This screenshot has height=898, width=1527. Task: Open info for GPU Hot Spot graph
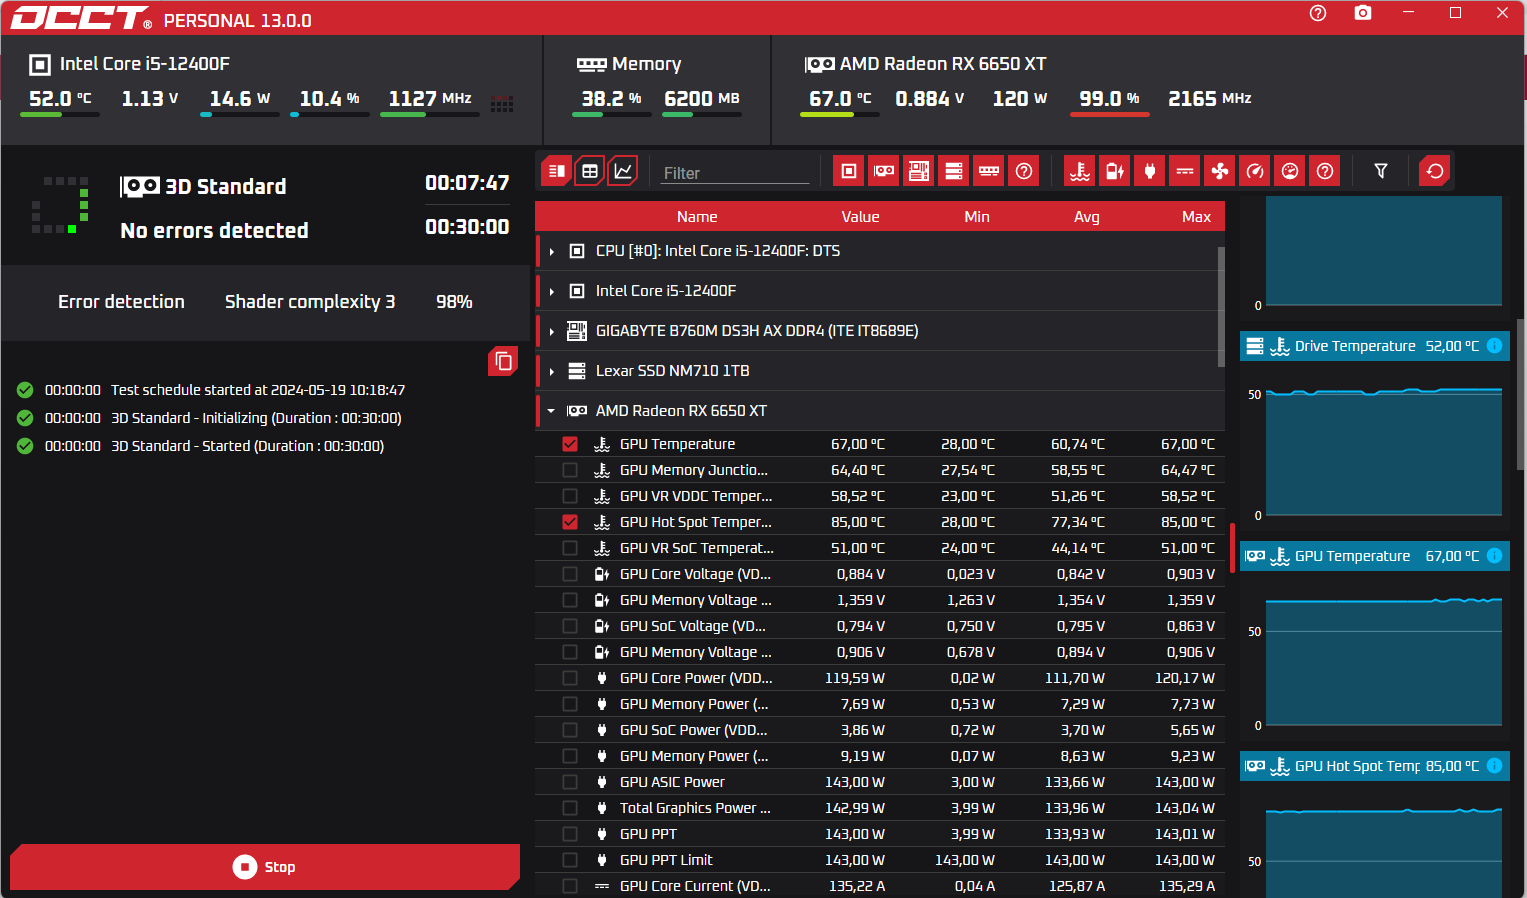click(1494, 766)
